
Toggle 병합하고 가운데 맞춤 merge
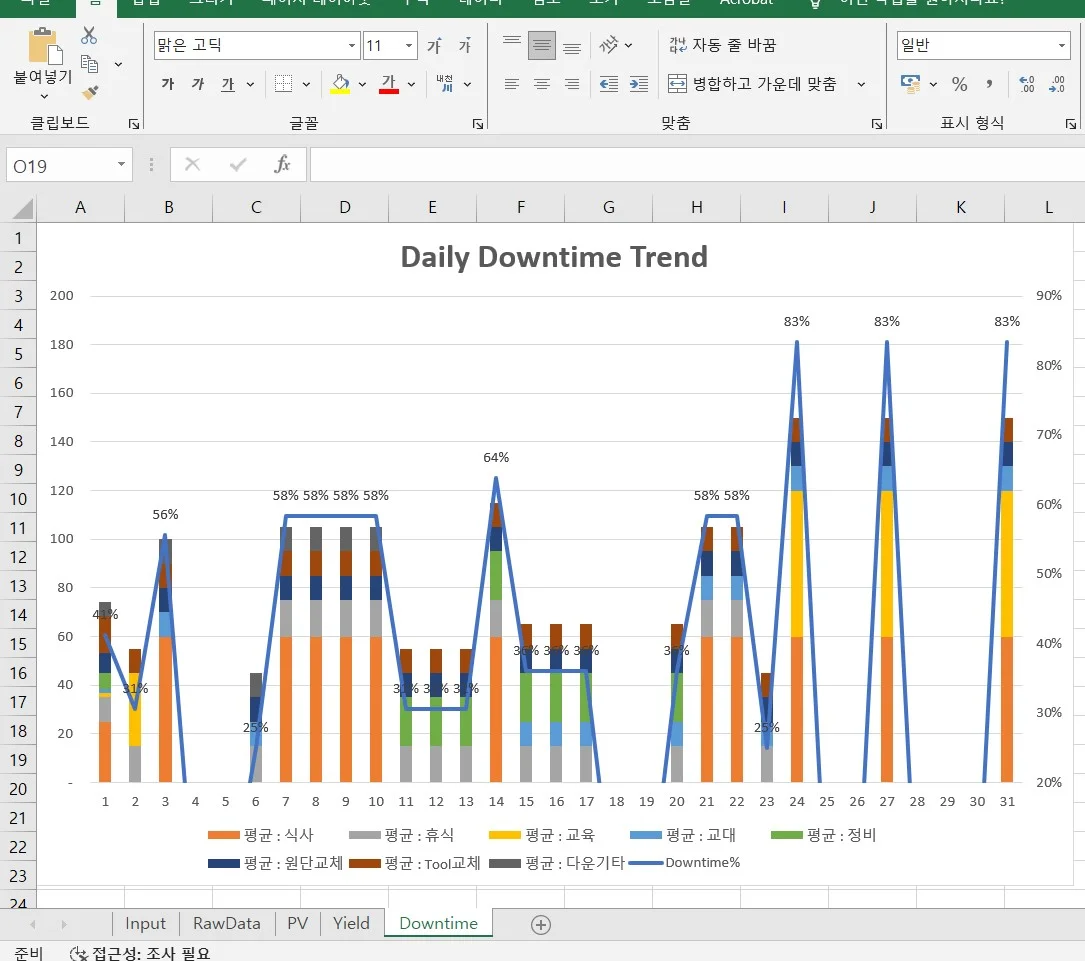point(752,84)
